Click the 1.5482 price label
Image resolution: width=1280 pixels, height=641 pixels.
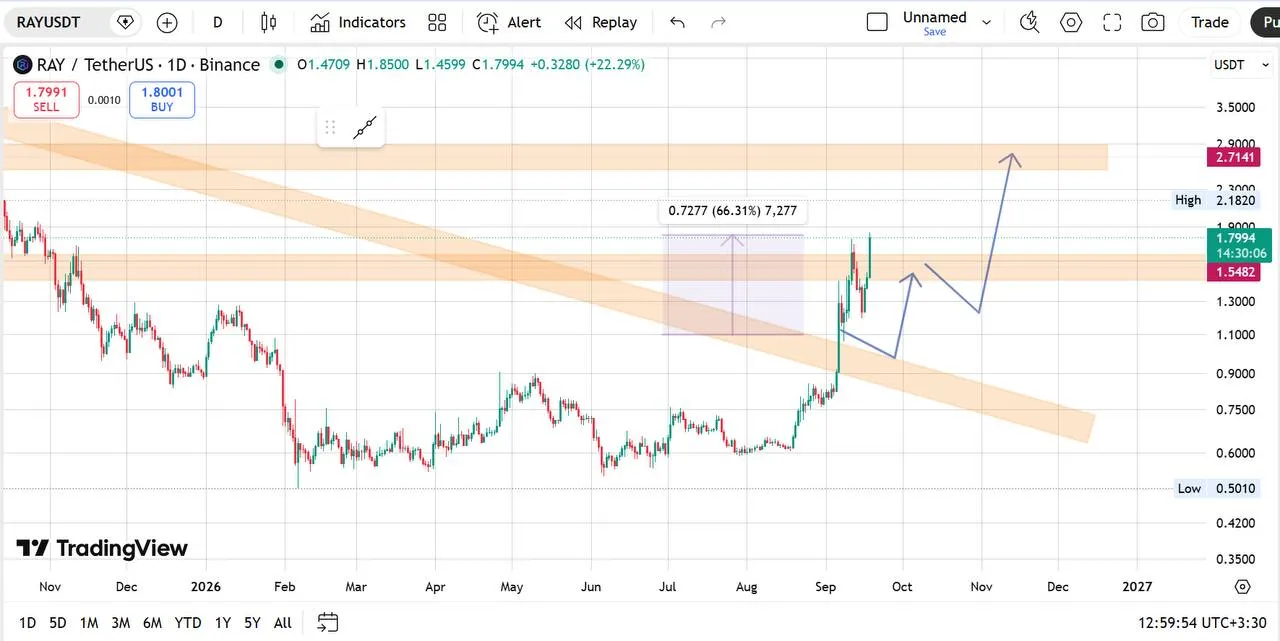click(x=1233, y=272)
